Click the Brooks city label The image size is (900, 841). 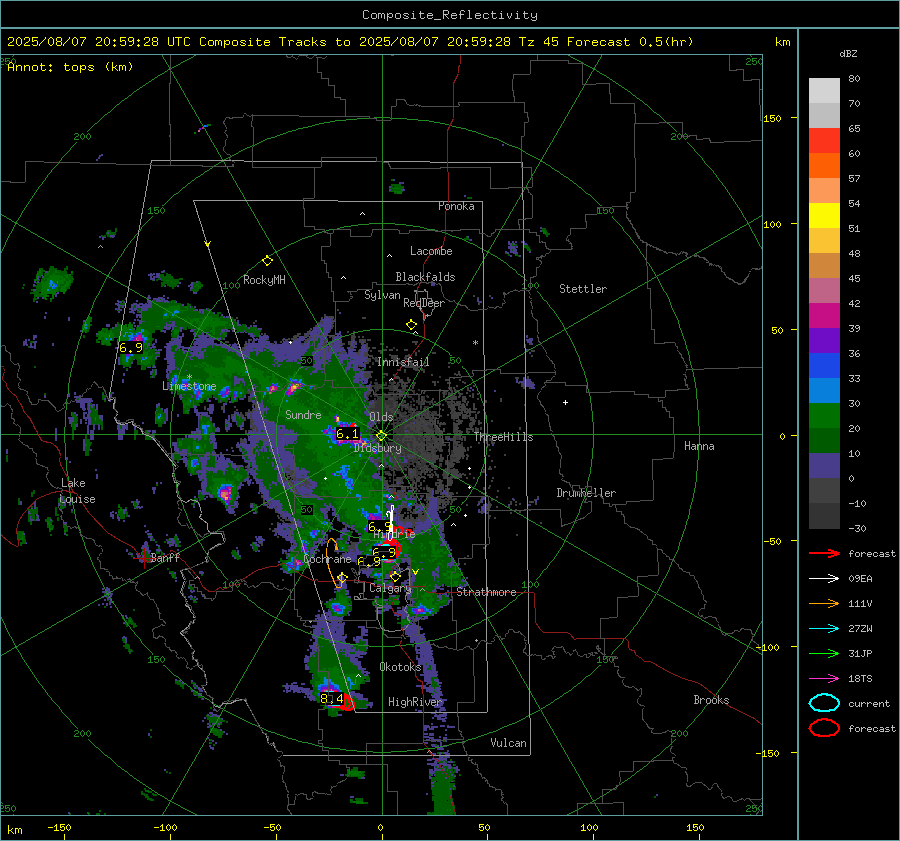click(711, 700)
